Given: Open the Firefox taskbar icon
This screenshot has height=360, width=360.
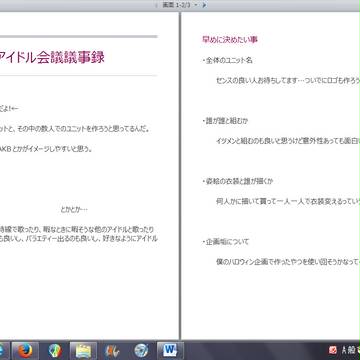Looking at the screenshot, I should tap(25, 351).
